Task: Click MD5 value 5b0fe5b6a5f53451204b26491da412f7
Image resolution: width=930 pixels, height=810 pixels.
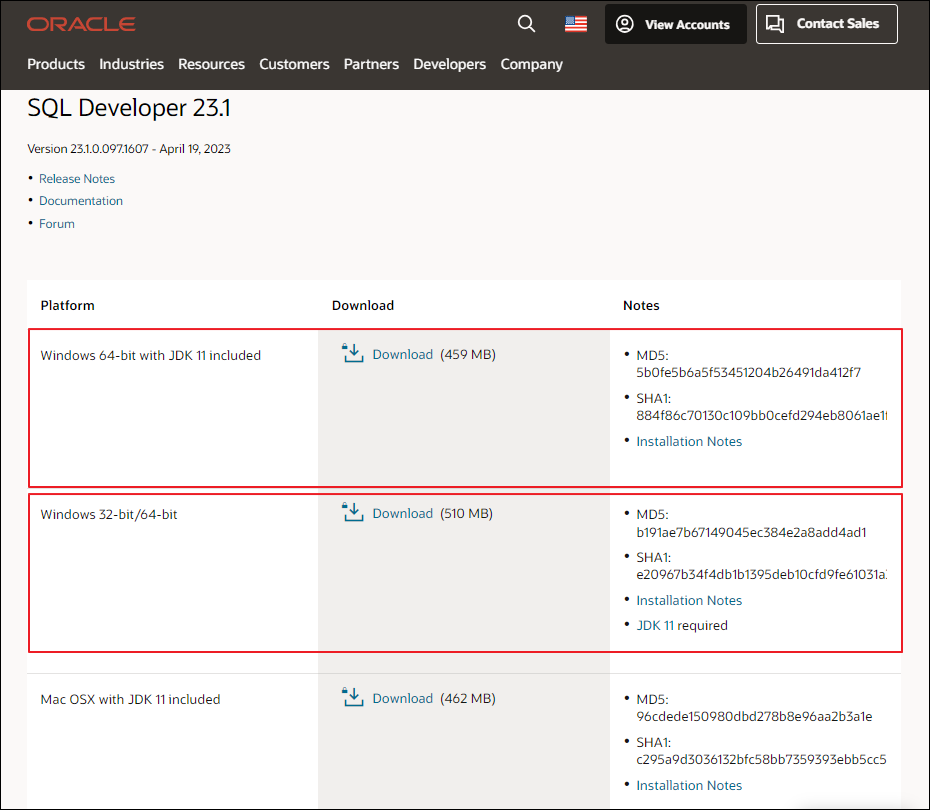Action: [x=749, y=372]
